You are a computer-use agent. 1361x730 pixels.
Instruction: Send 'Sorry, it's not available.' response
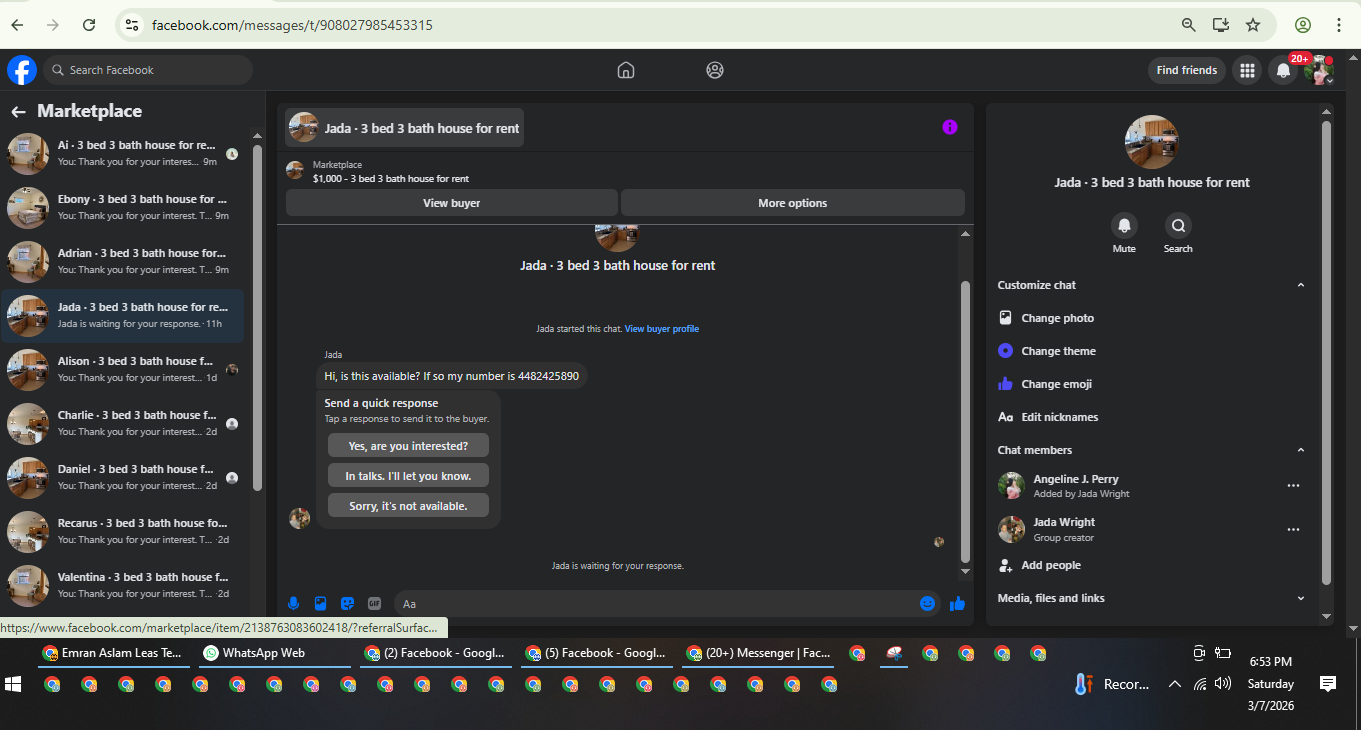click(408, 506)
